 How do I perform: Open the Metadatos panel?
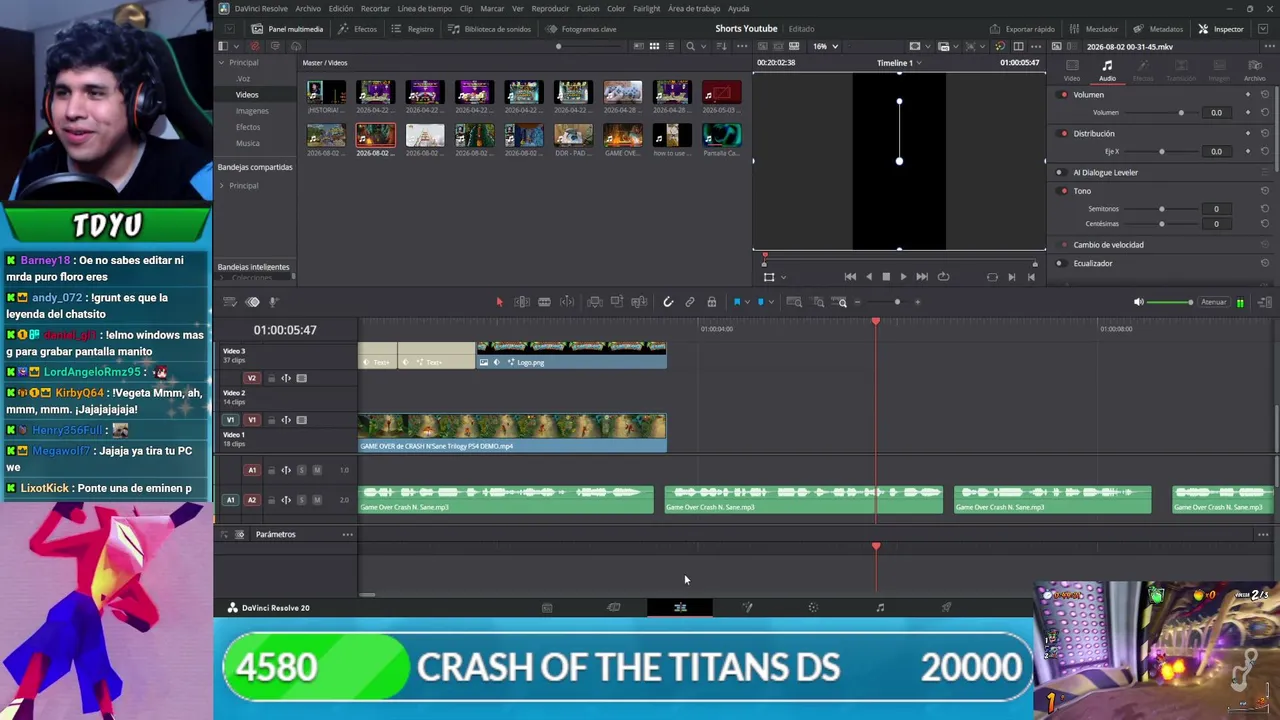click(x=1159, y=29)
